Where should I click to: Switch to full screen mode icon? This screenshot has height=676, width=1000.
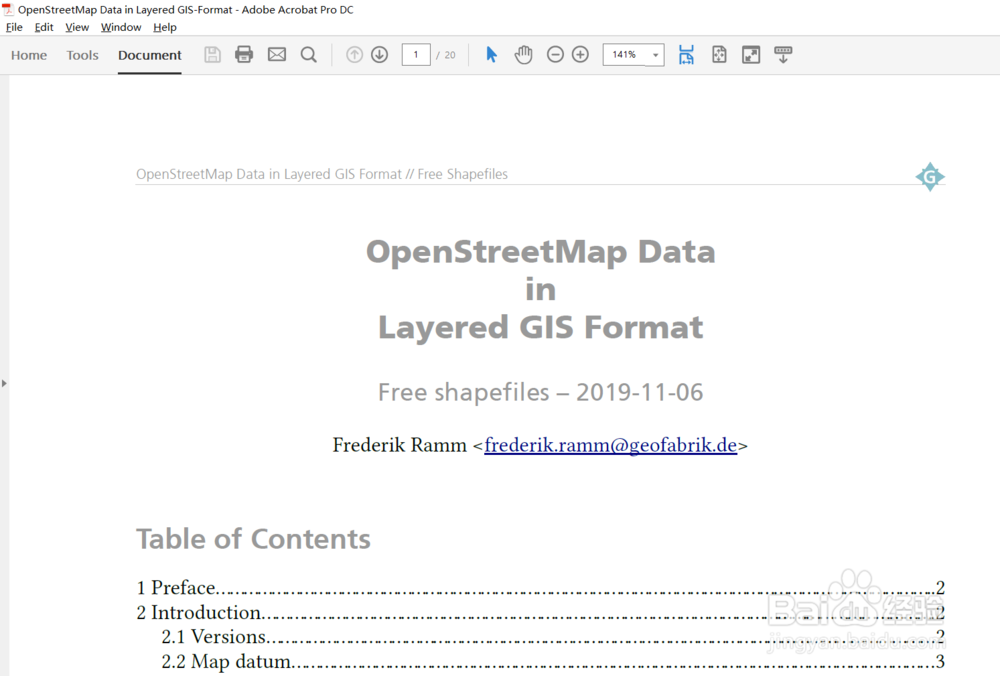[x=751, y=55]
